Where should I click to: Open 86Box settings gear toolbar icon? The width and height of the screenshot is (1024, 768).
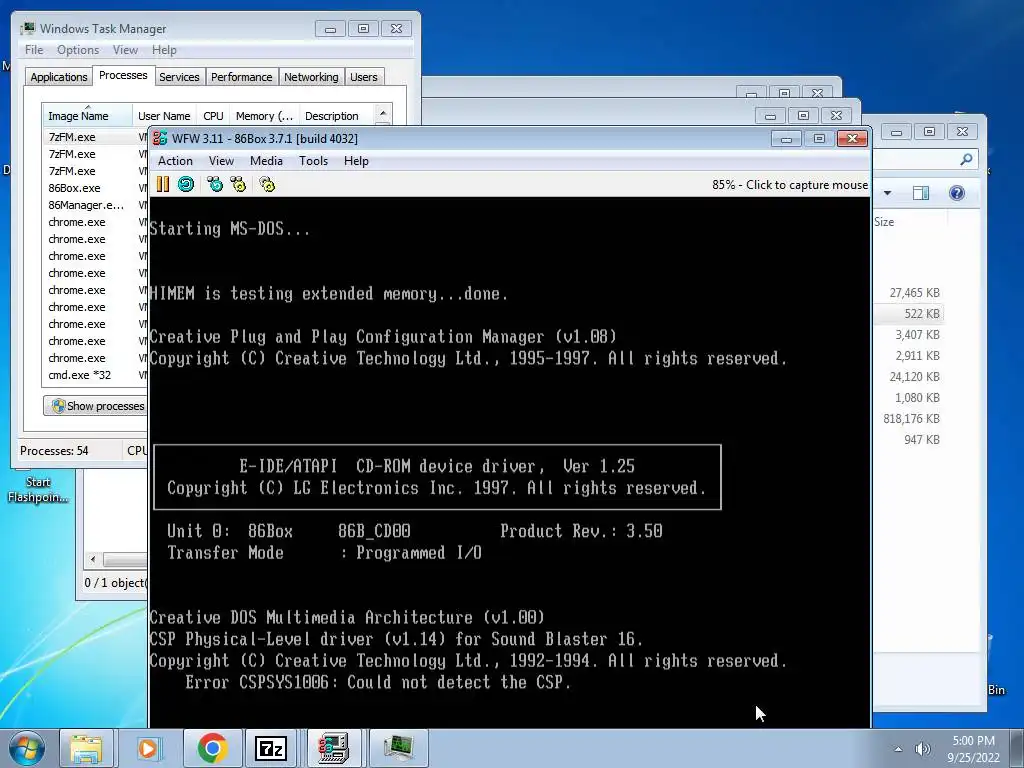(x=267, y=184)
